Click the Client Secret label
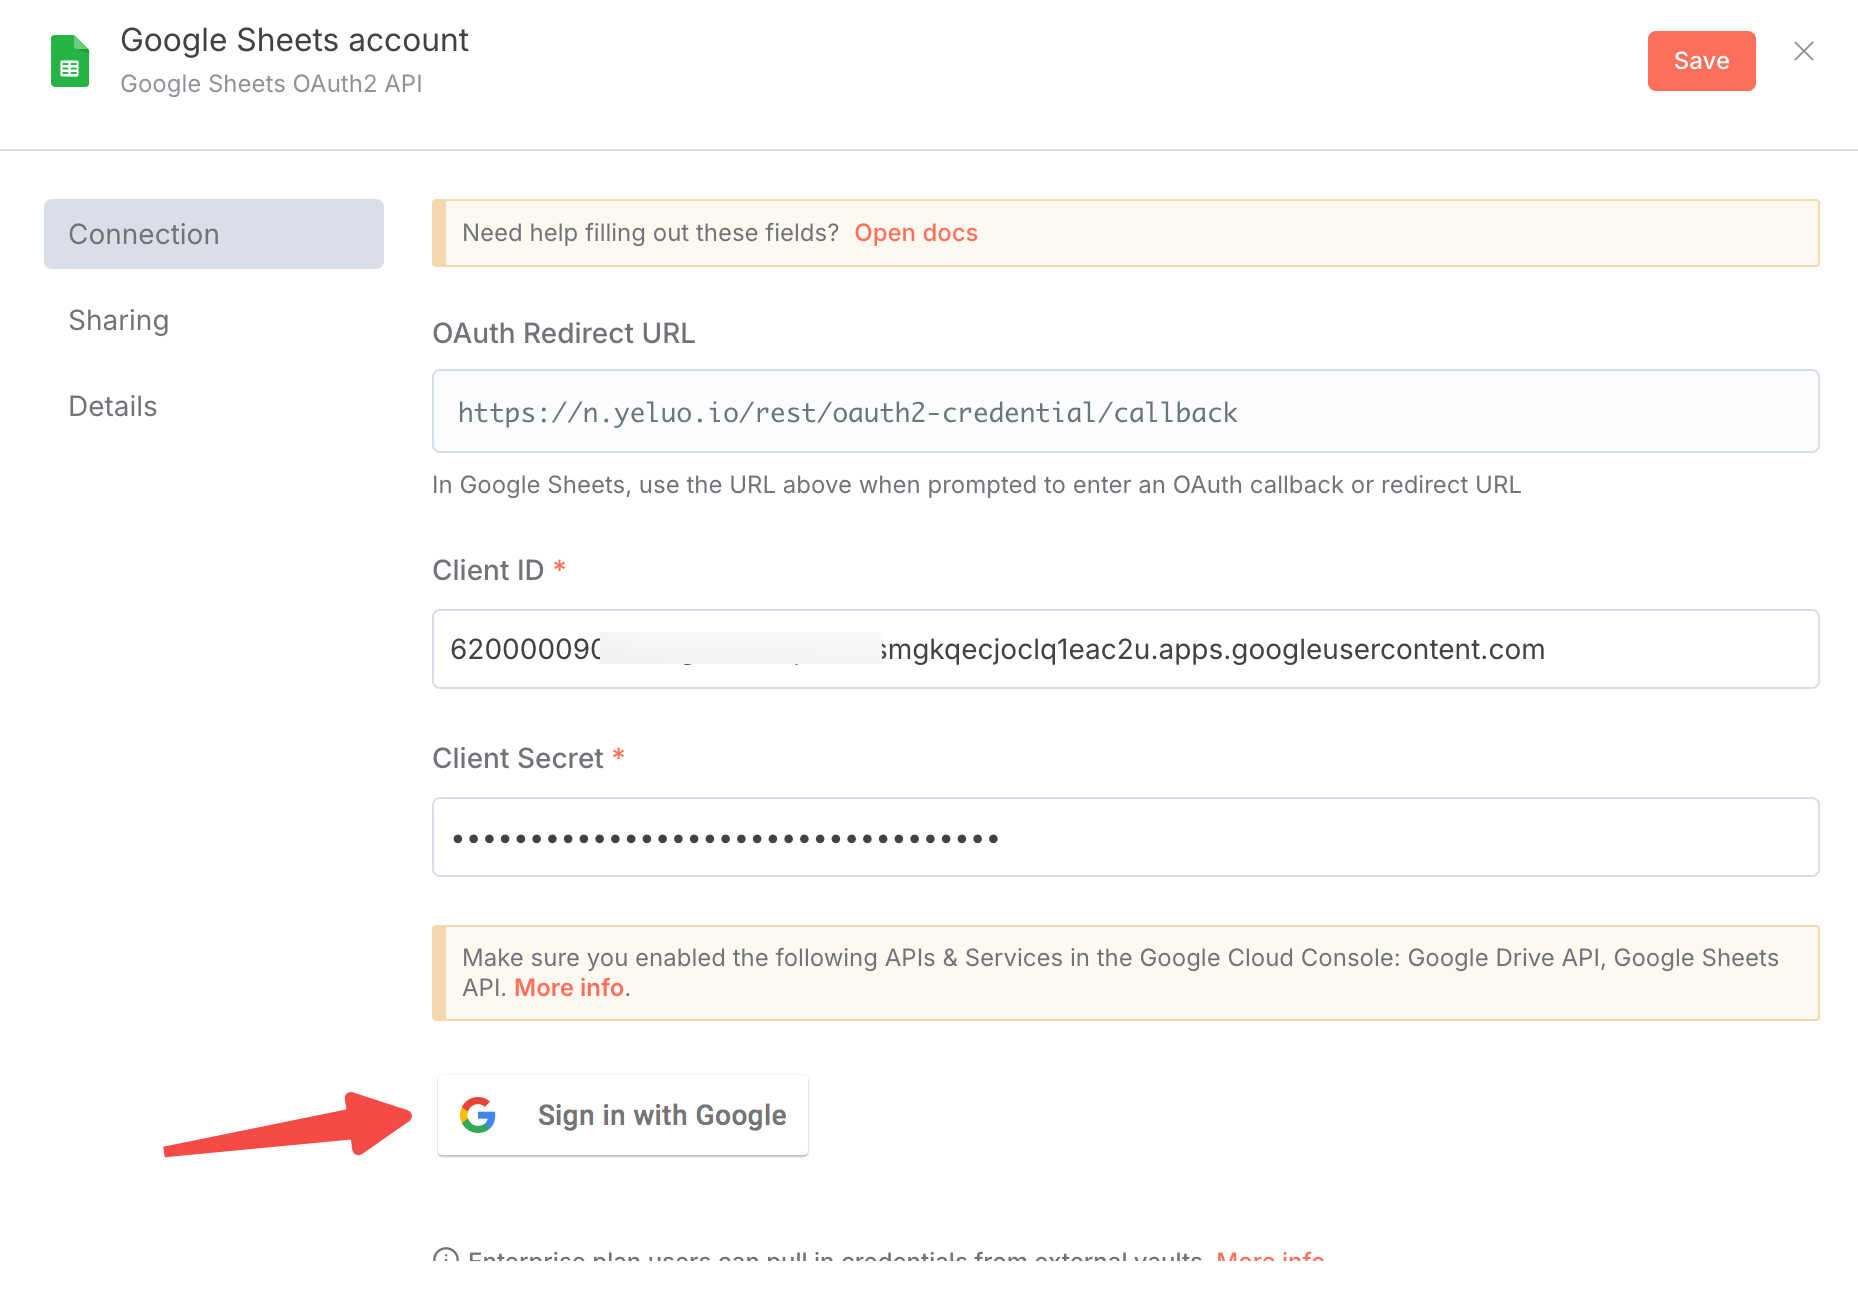 point(518,758)
